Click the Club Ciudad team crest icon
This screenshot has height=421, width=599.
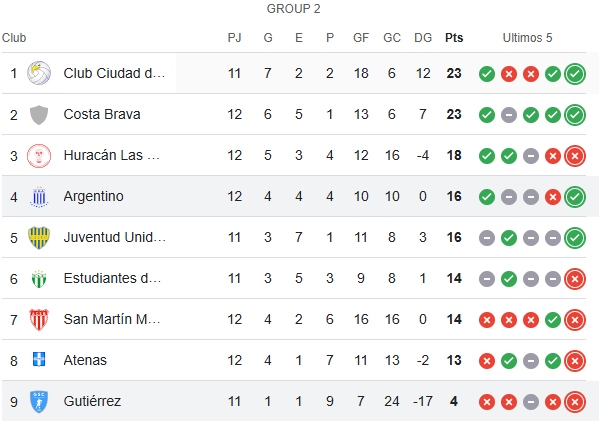[x=39, y=73]
